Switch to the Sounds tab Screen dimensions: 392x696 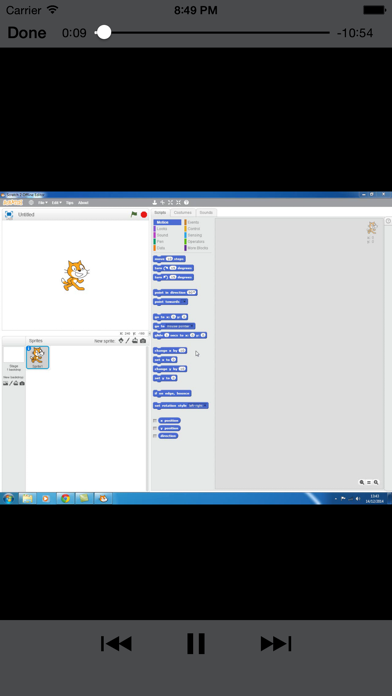tap(206, 213)
